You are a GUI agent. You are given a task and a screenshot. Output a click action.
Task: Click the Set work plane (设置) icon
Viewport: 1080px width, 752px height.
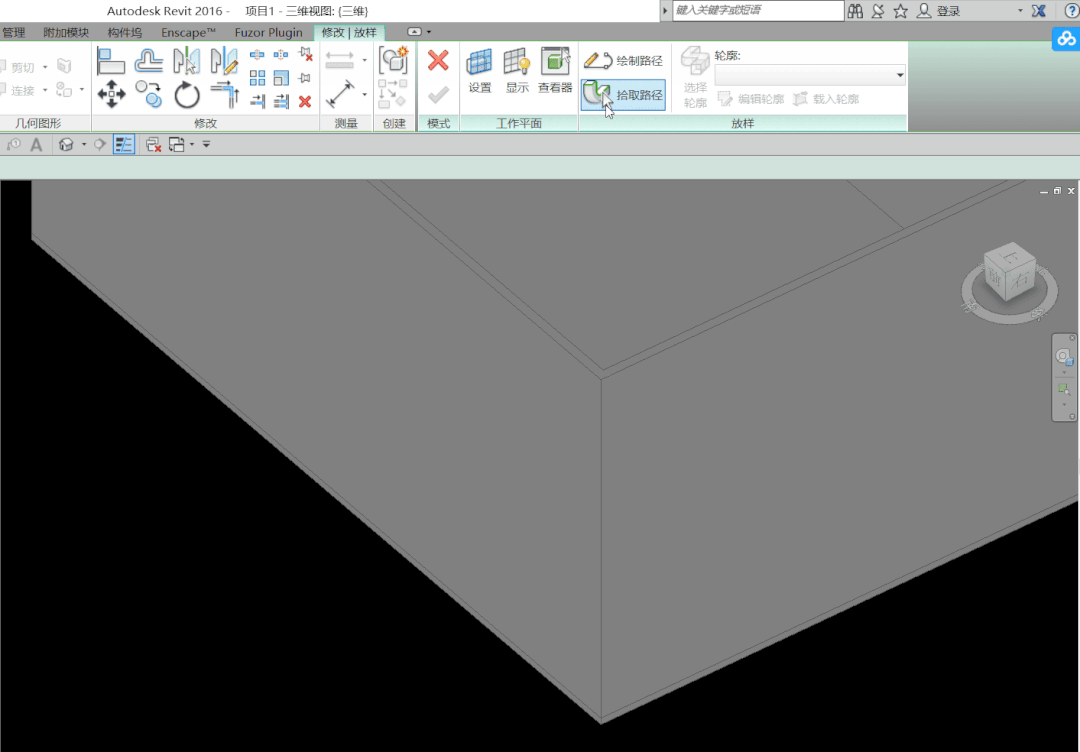pyautogui.click(x=480, y=70)
